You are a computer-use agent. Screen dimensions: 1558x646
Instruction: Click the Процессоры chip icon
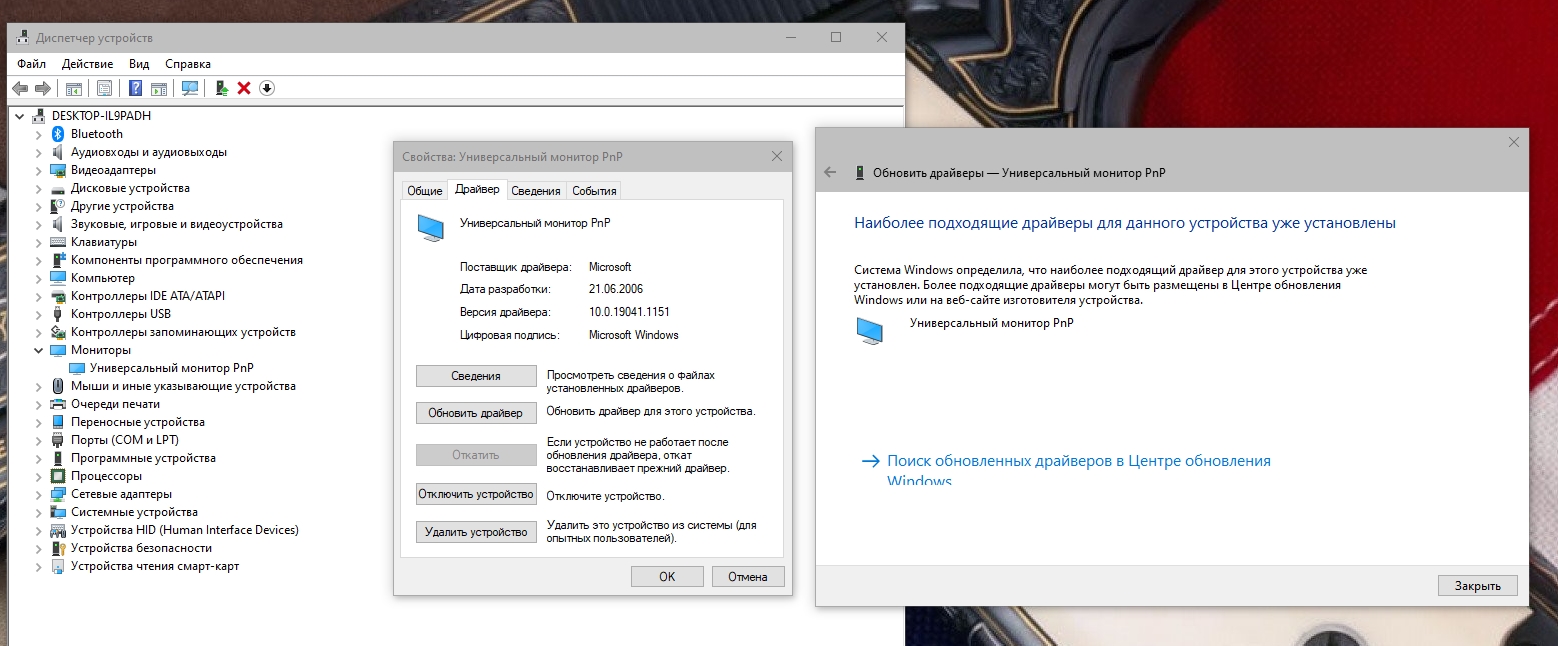coord(58,476)
